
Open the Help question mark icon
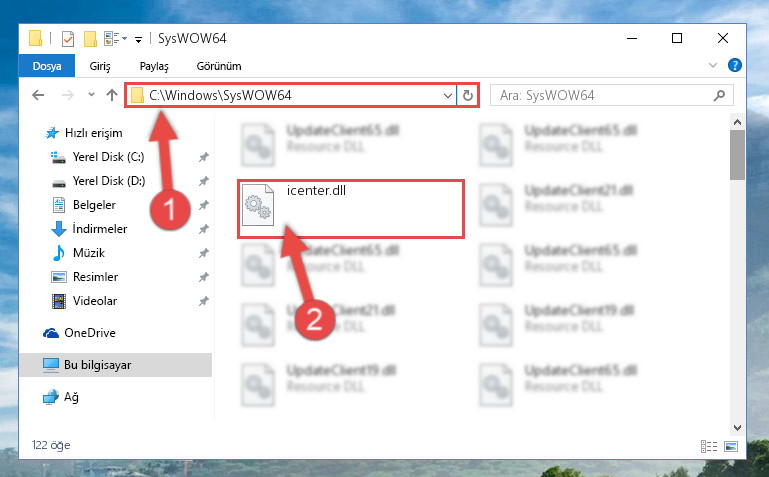735,65
